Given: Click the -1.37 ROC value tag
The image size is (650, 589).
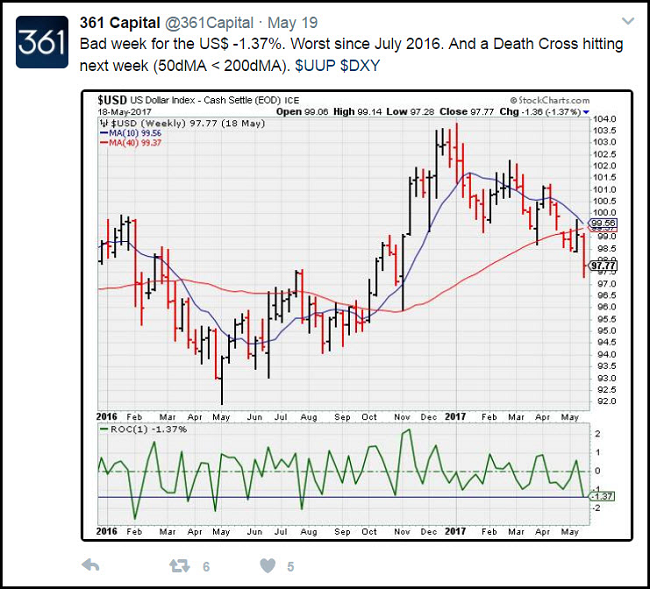Looking at the screenshot, I should pos(602,496).
